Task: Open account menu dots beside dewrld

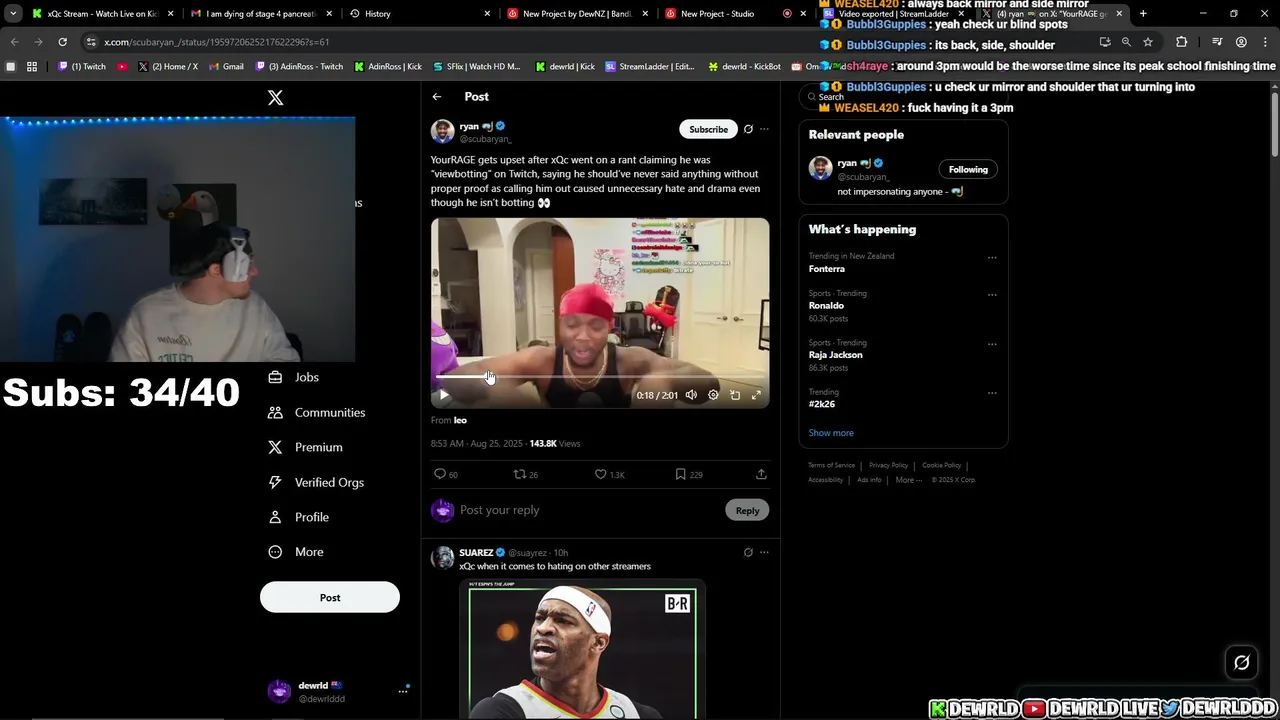Action: 403,691
